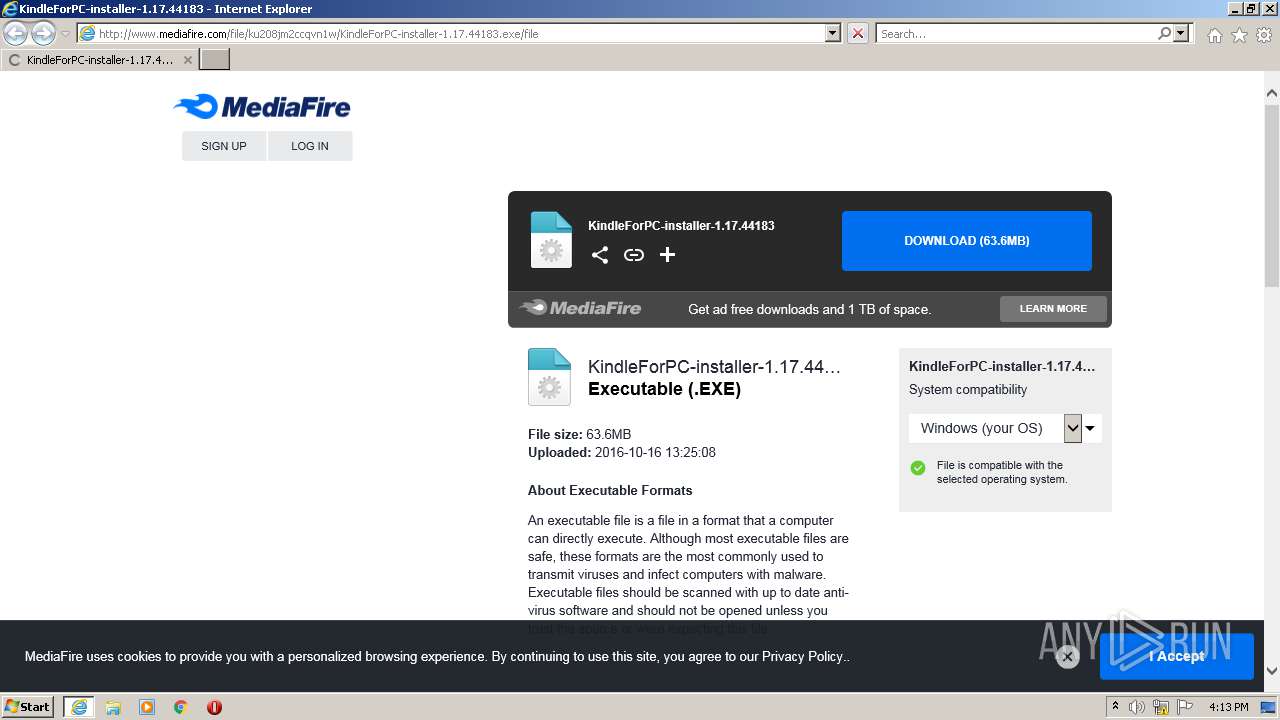Click the MediaFire logo at top
Viewport: 1280px width, 720px height.
coord(262,106)
